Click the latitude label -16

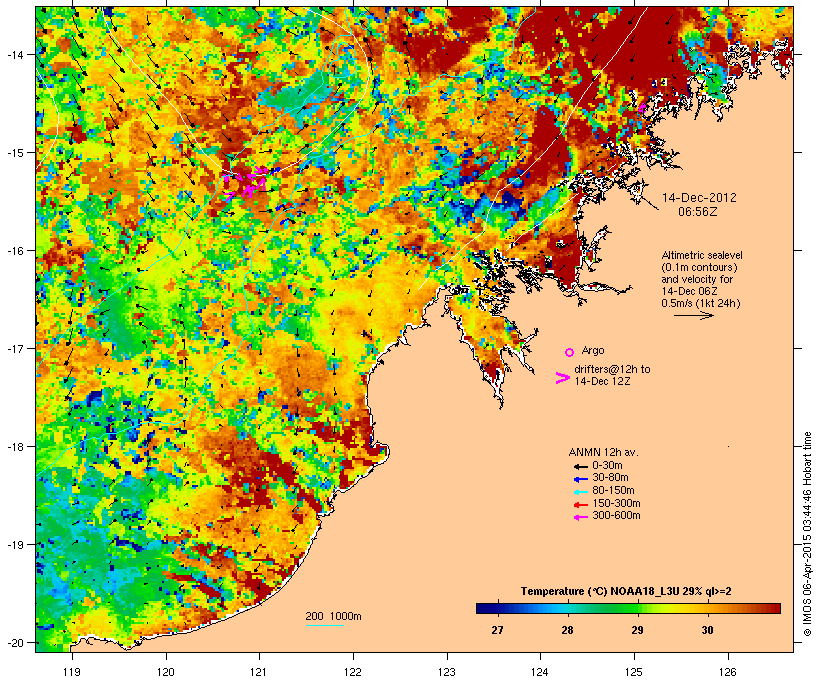tap(15, 251)
